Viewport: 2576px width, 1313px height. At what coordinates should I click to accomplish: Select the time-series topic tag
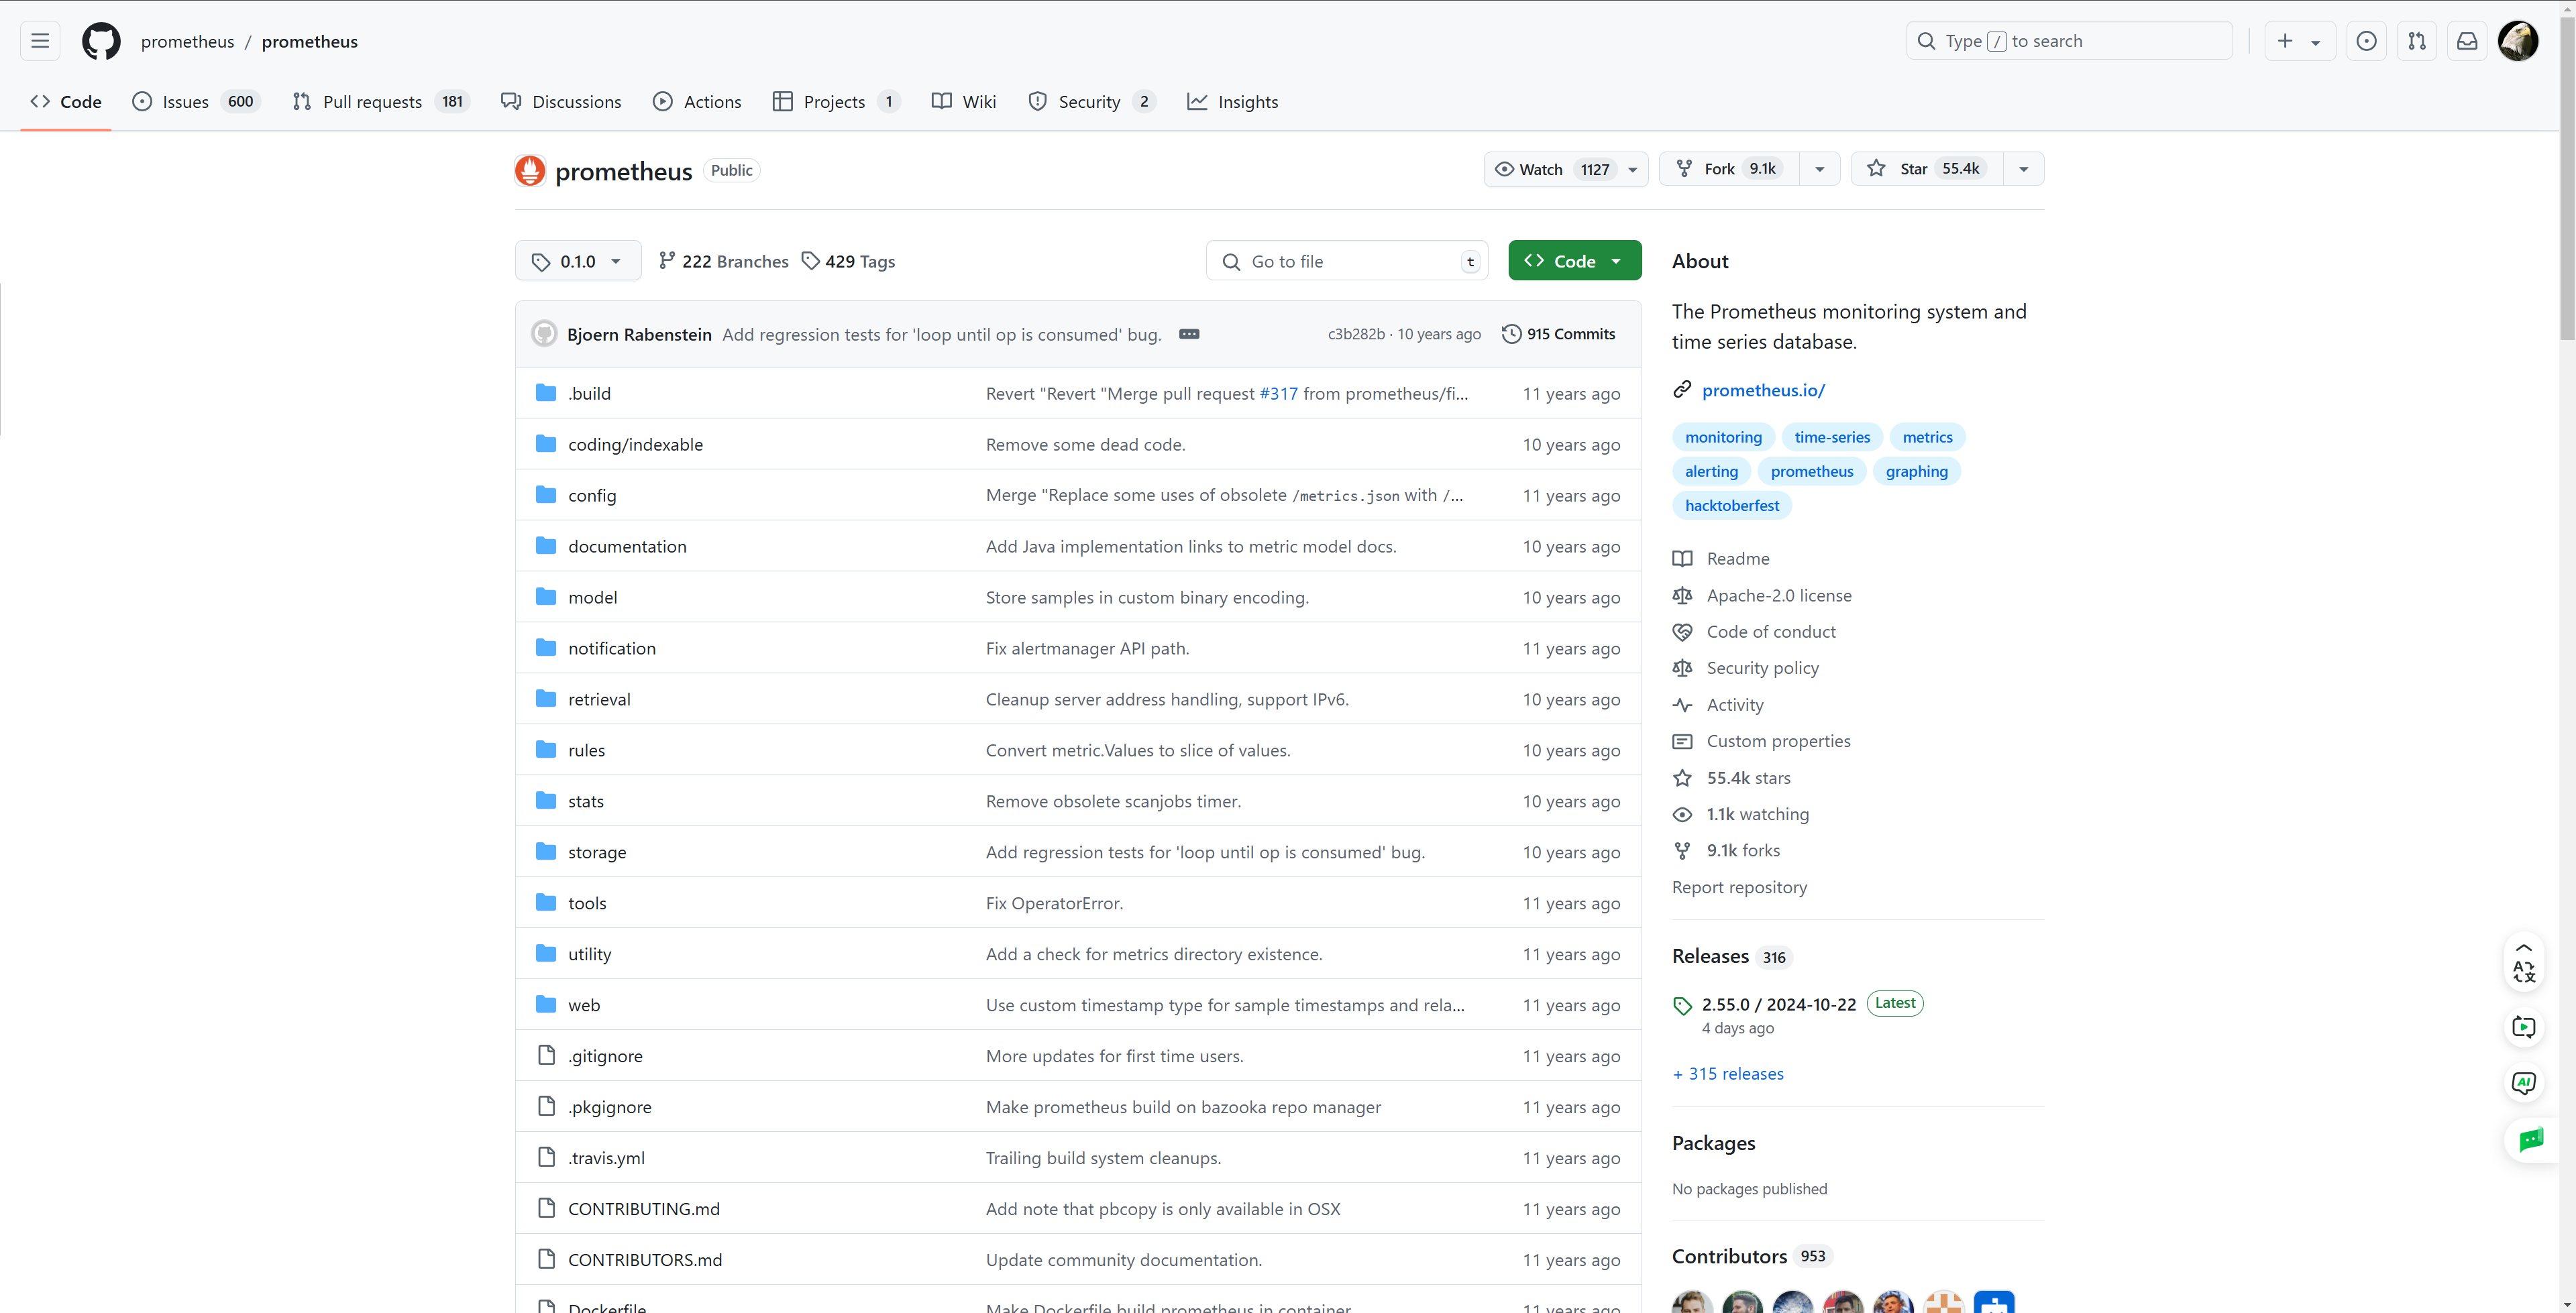coord(1832,437)
